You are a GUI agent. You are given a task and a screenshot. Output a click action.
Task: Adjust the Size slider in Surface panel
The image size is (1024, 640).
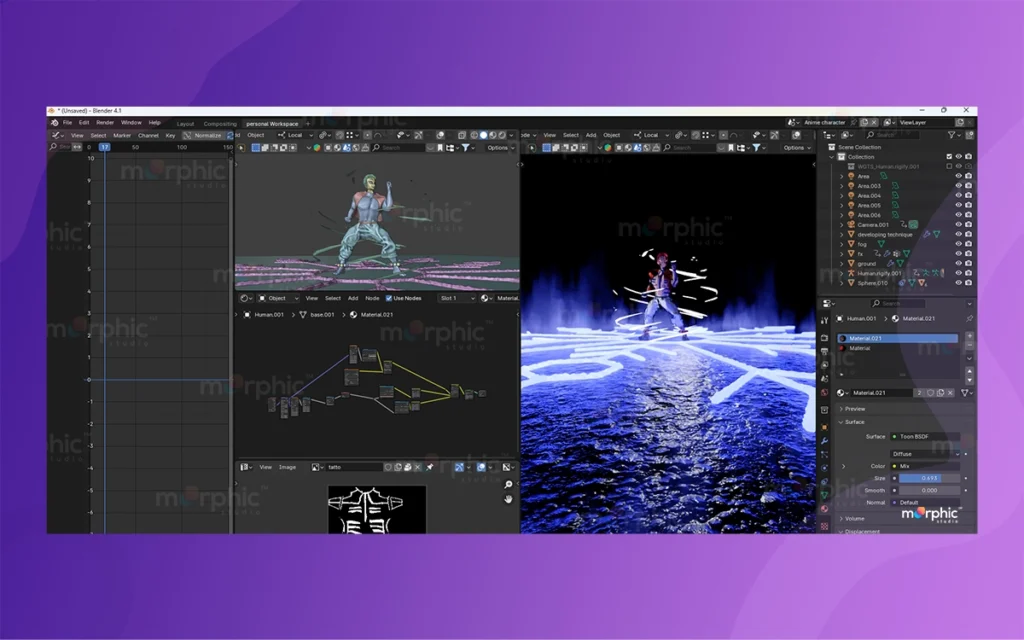pos(928,478)
